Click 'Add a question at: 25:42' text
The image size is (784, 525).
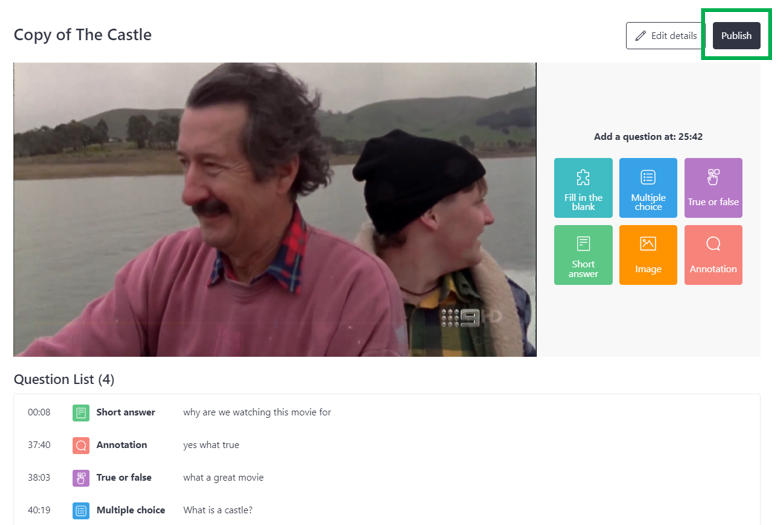(648, 136)
